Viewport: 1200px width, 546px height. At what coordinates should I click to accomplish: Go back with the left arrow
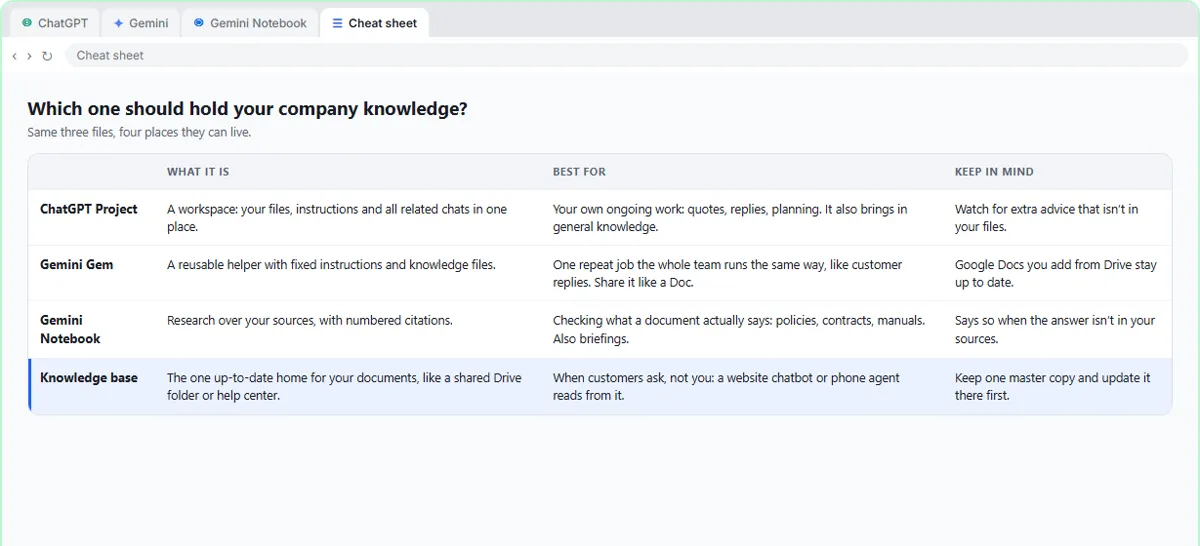click(x=14, y=56)
